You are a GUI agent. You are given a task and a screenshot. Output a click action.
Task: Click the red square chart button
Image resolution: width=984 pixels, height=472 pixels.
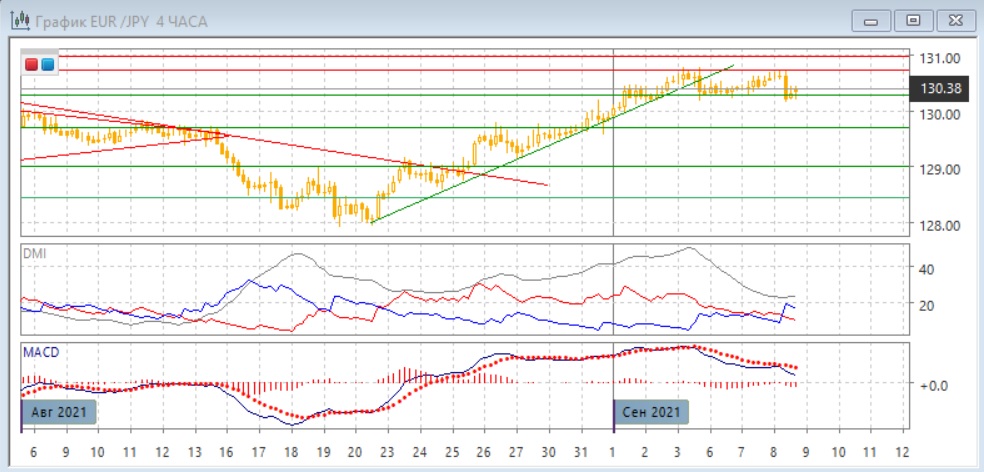tap(32, 65)
